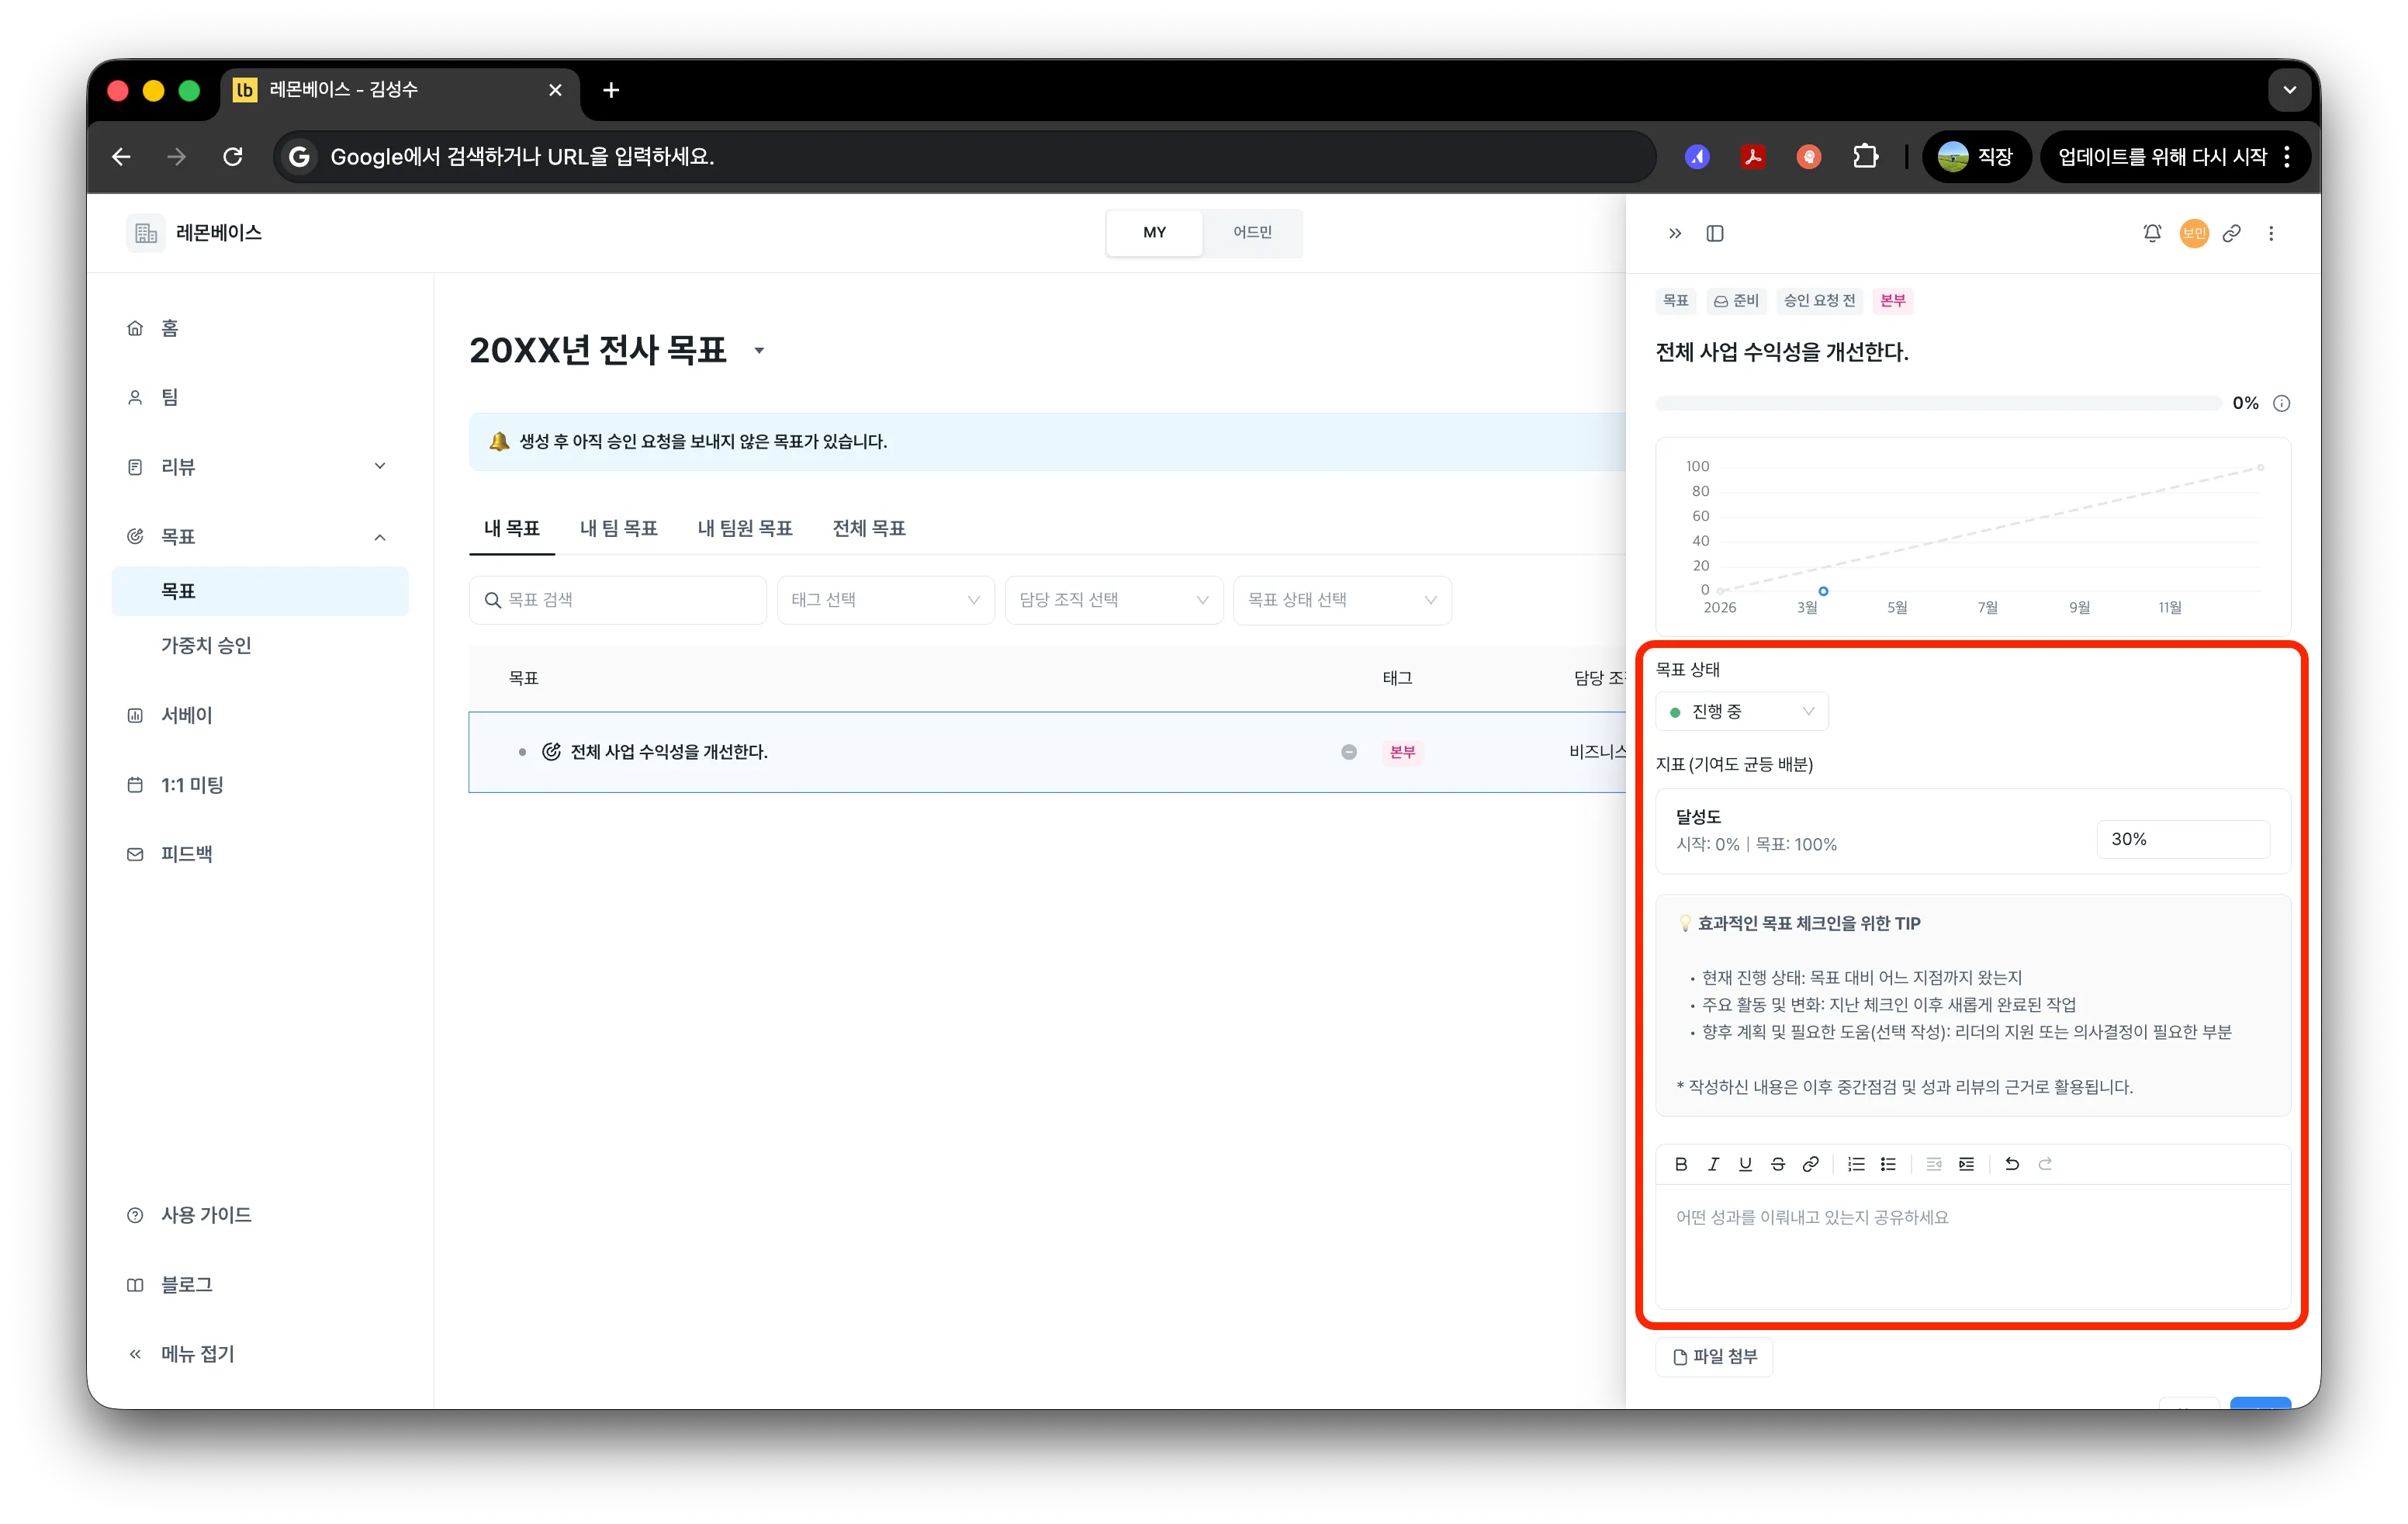Insert a link using the editor toolbar
Screen dimensions: 2408x1524
click(1810, 1163)
